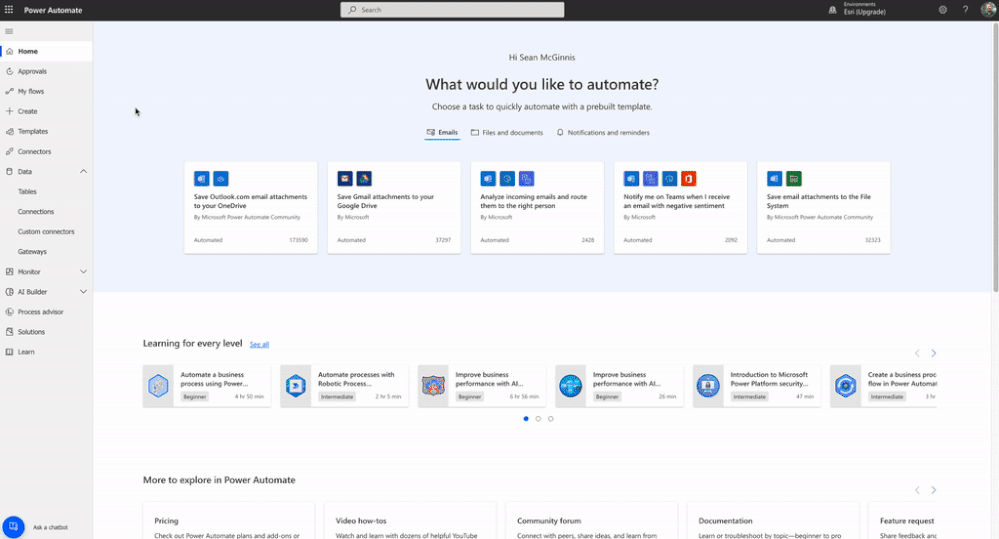Open Custom connectors under Data
This screenshot has height=539, width=999.
coord(46,231)
